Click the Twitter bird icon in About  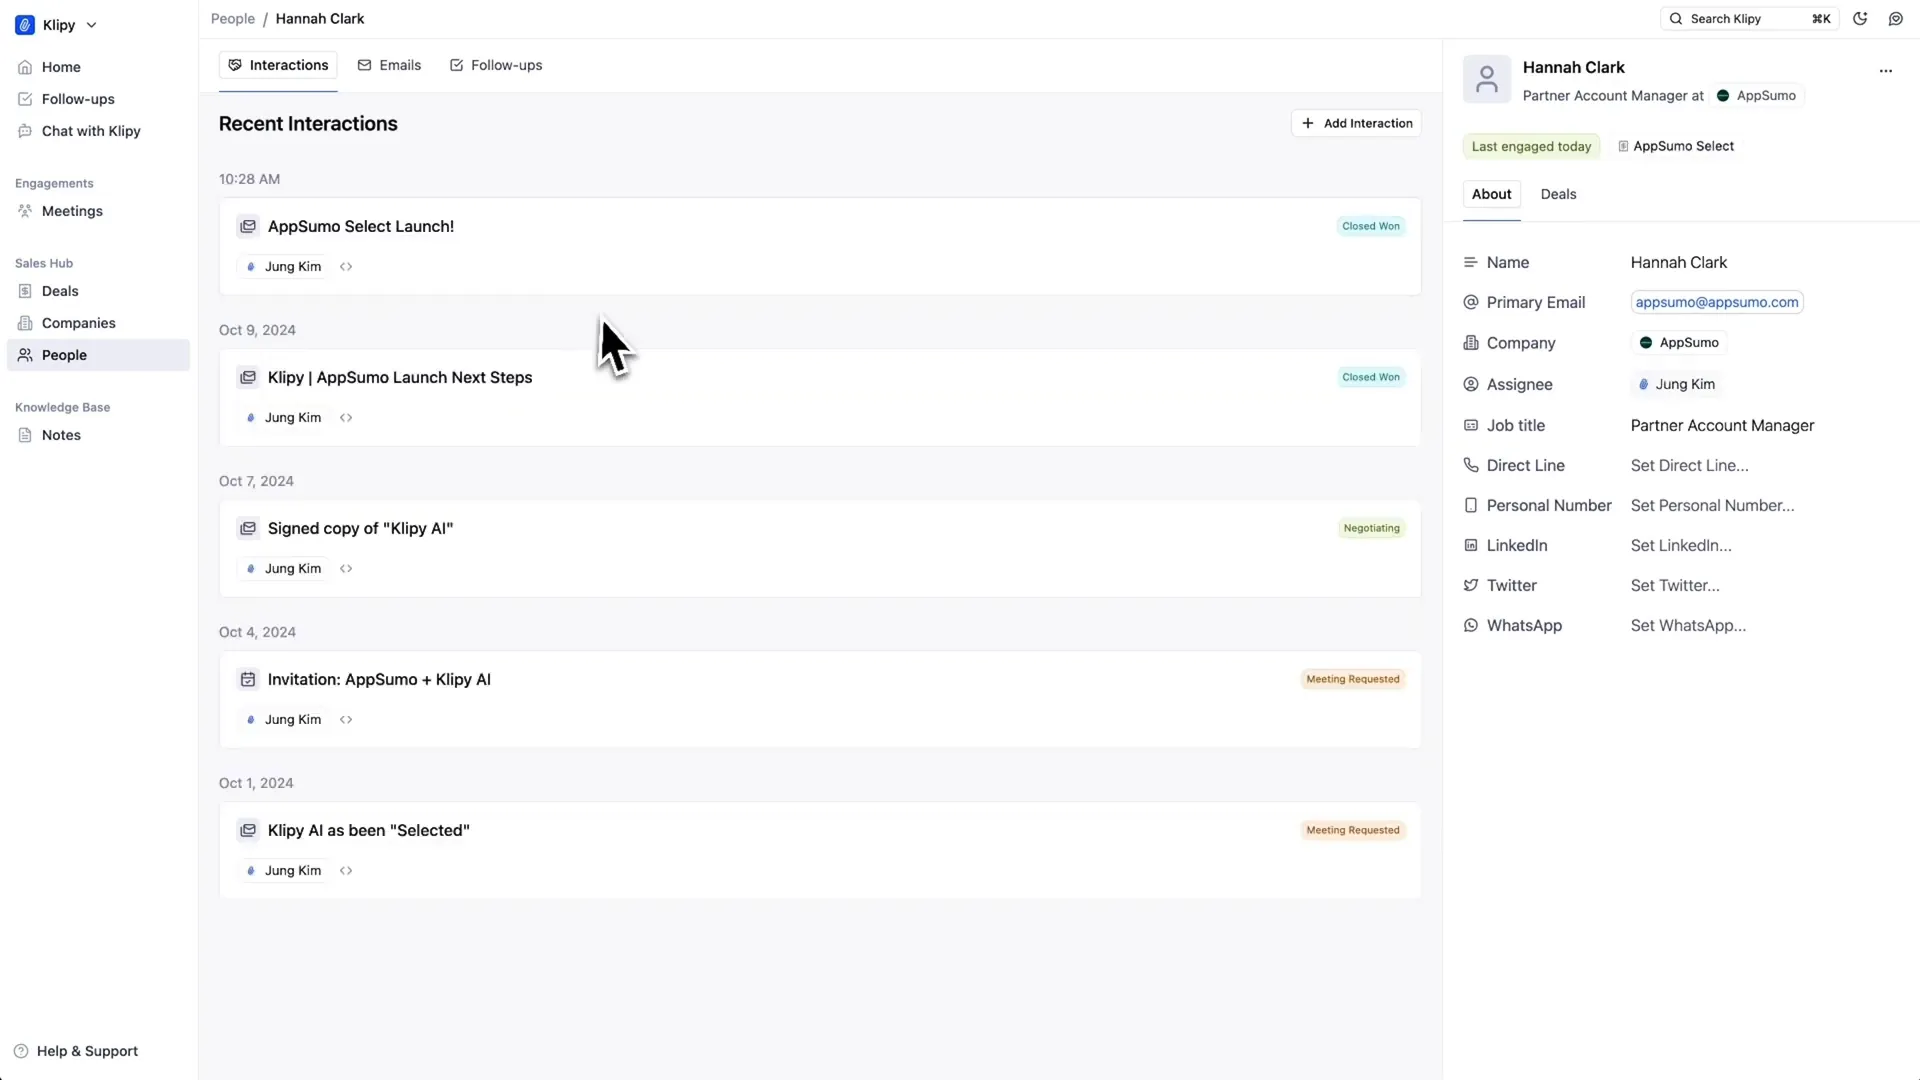pyautogui.click(x=1470, y=585)
